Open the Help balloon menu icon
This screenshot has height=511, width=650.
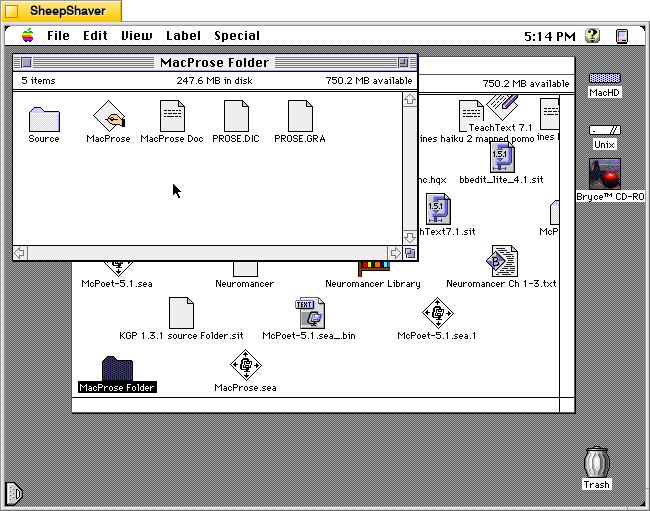pos(593,36)
